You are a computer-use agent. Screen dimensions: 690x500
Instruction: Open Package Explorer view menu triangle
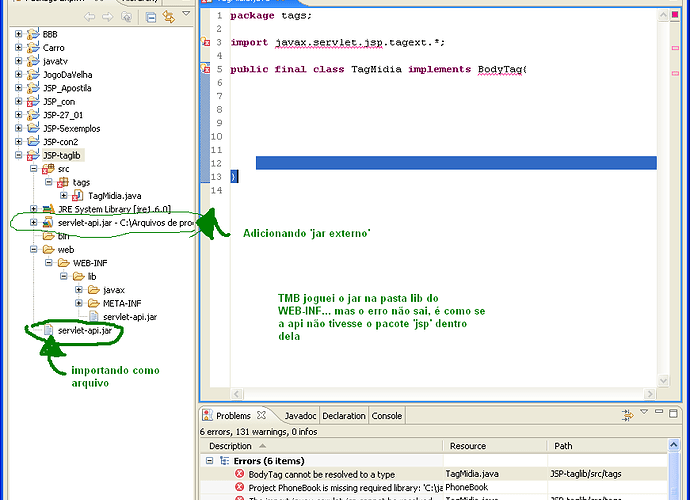(186, 14)
